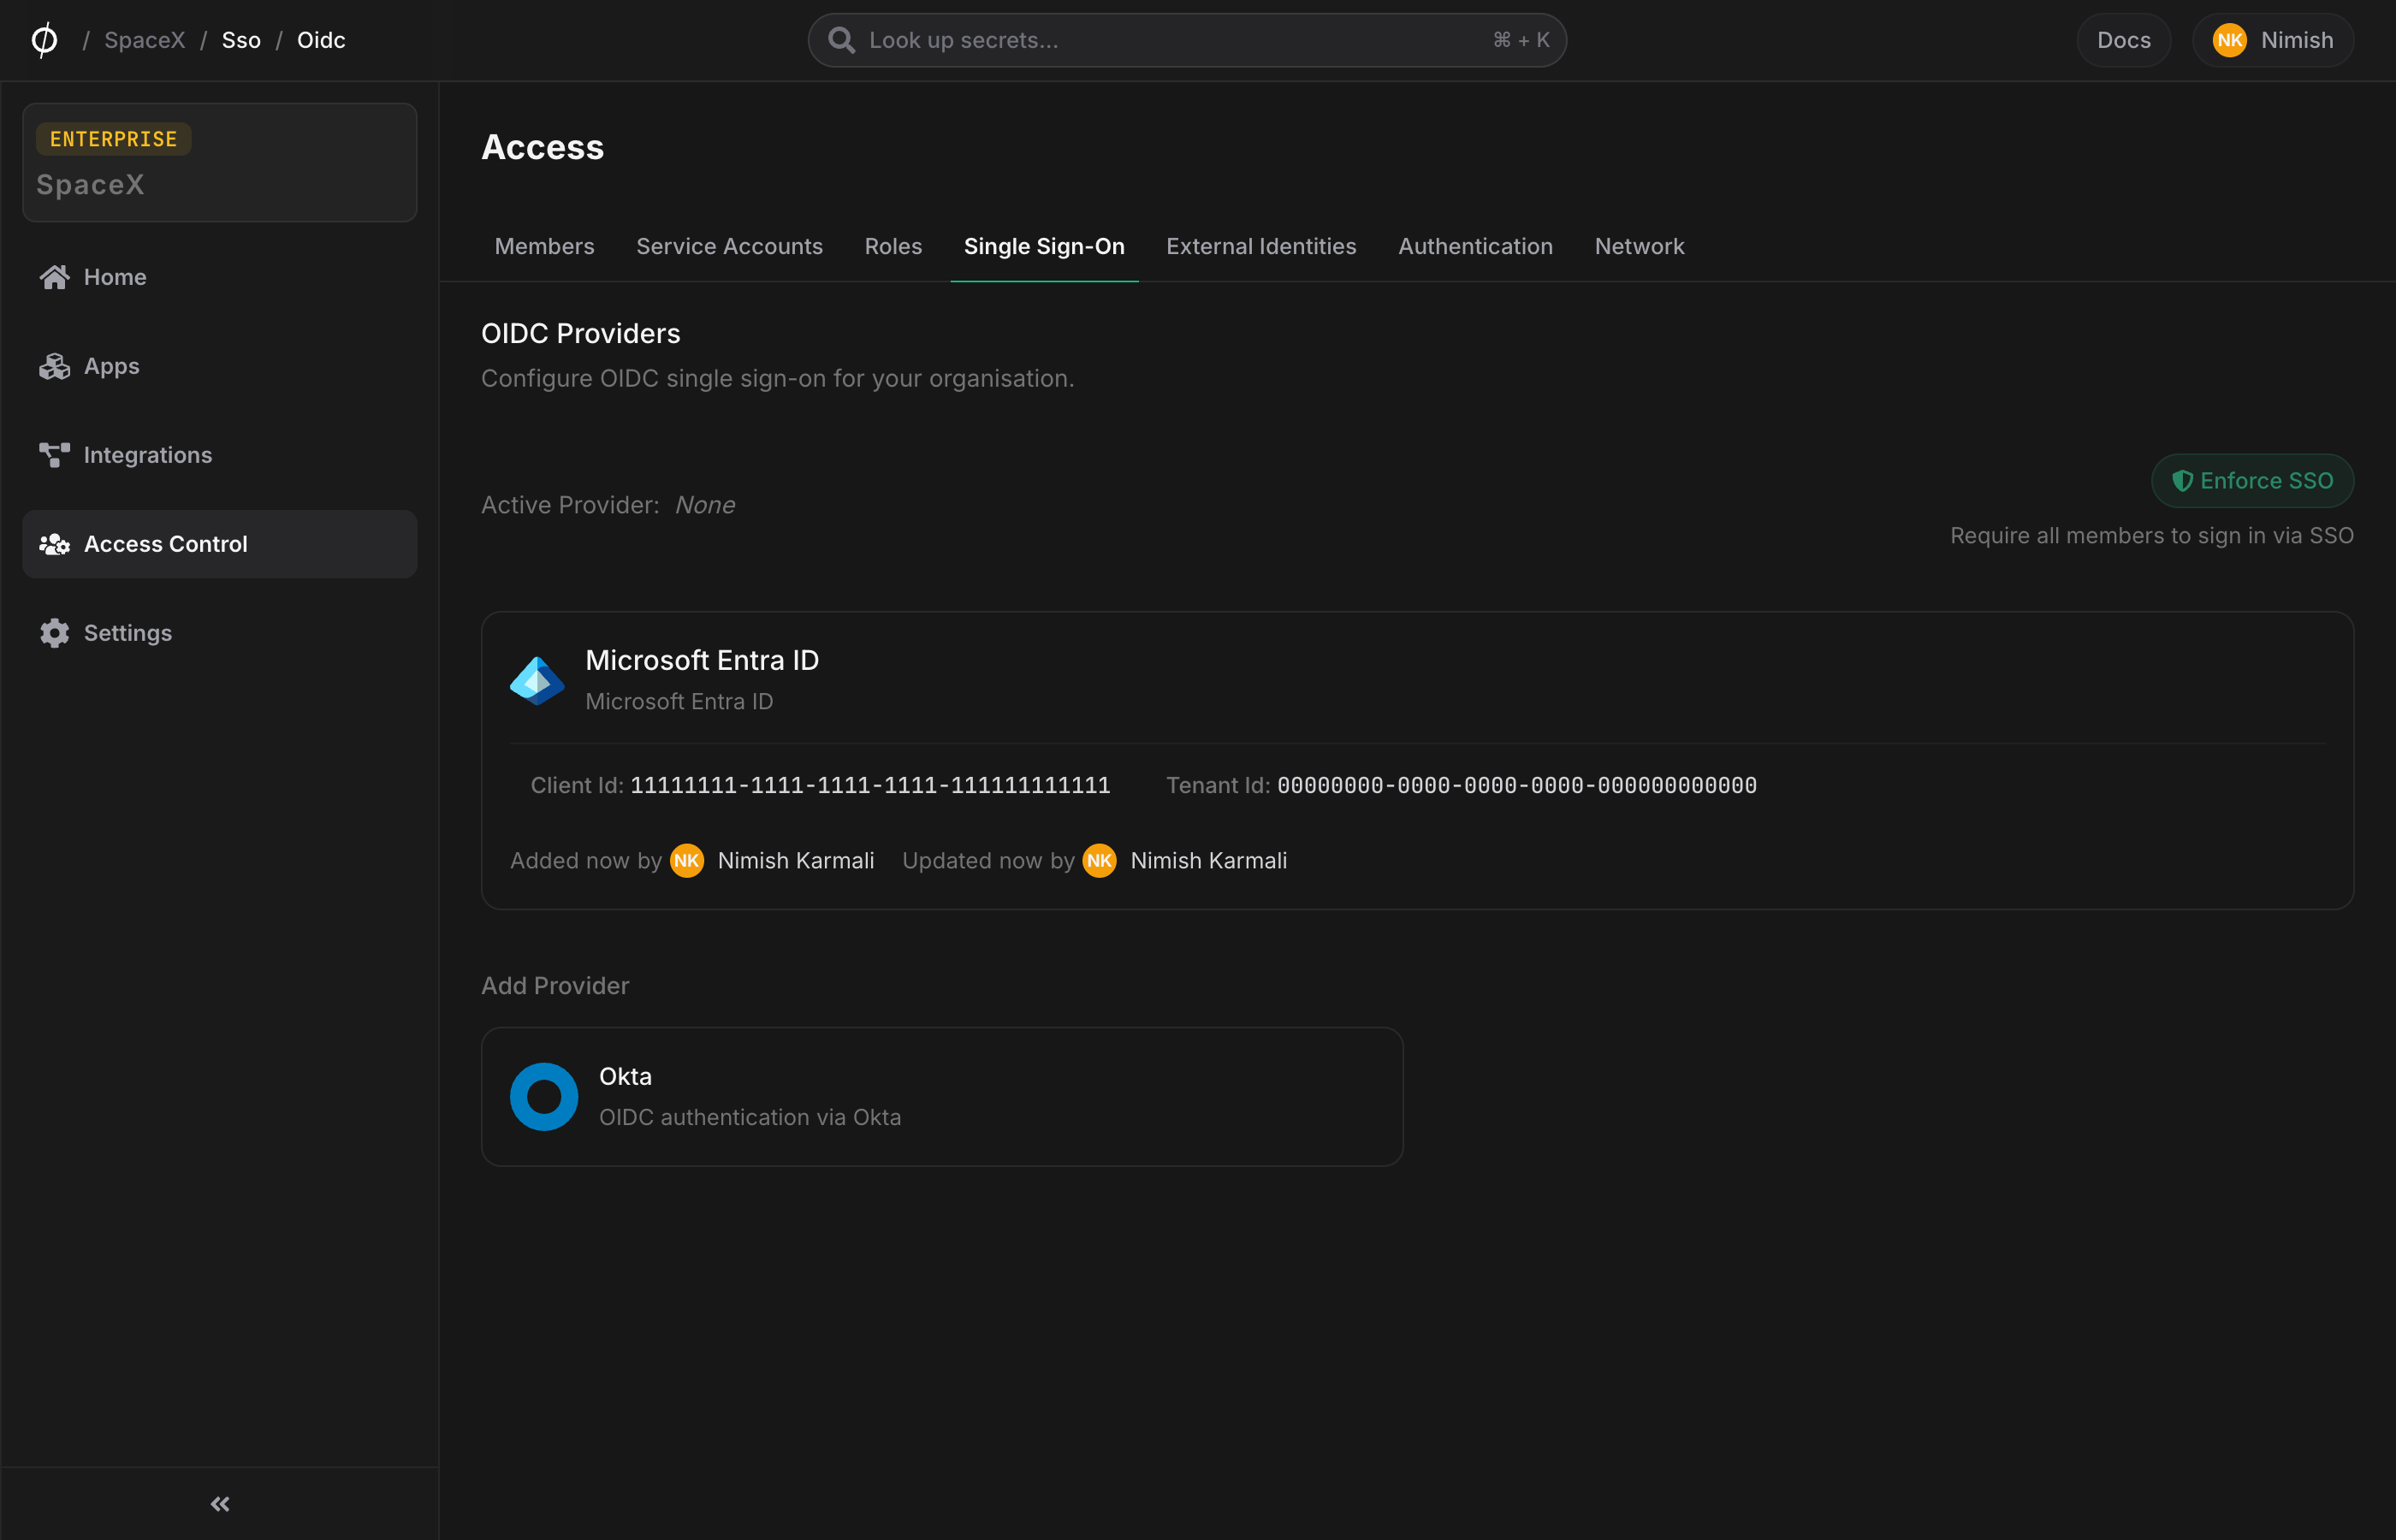Click the Infisical logo
Viewport: 2396px width, 1540px height.
tap(44, 40)
